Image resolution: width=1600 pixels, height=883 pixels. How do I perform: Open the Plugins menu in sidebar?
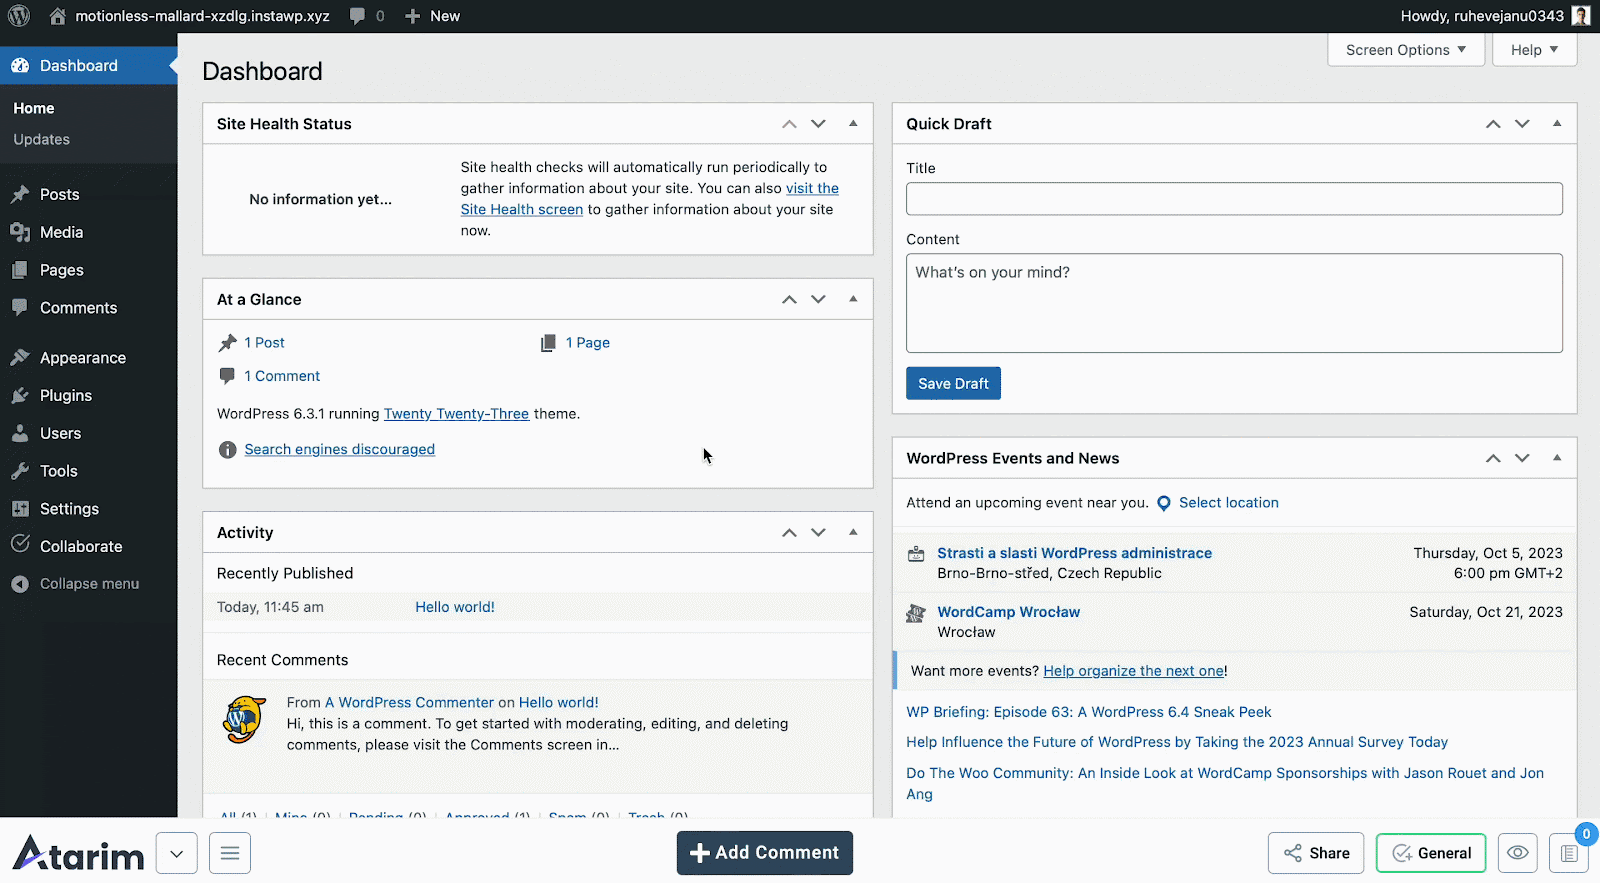(x=66, y=396)
